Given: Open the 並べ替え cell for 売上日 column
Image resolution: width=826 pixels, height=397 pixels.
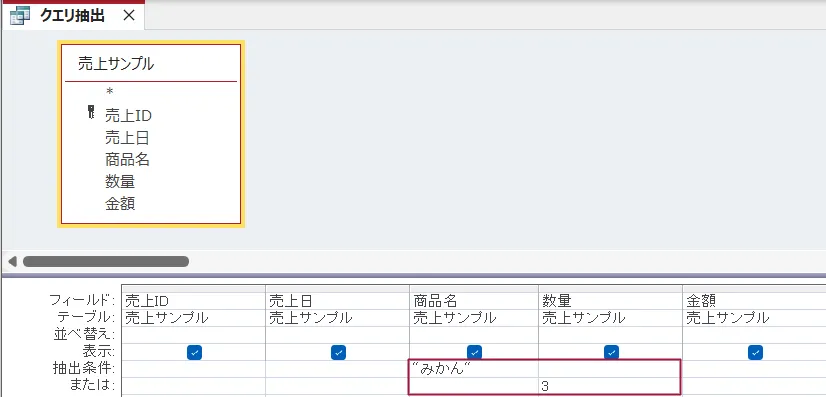Looking at the screenshot, I should coord(337,335).
